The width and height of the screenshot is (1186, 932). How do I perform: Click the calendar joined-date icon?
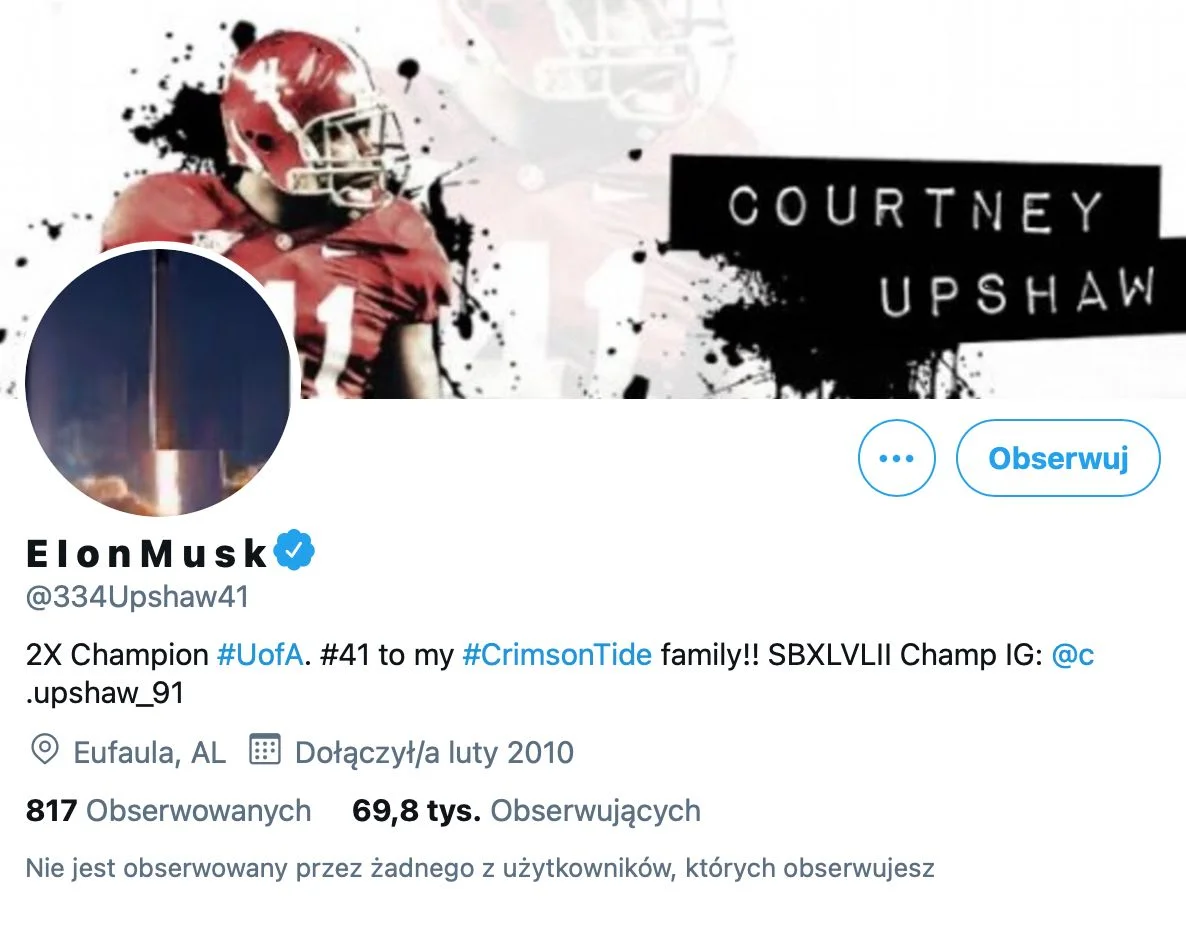click(x=265, y=749)
